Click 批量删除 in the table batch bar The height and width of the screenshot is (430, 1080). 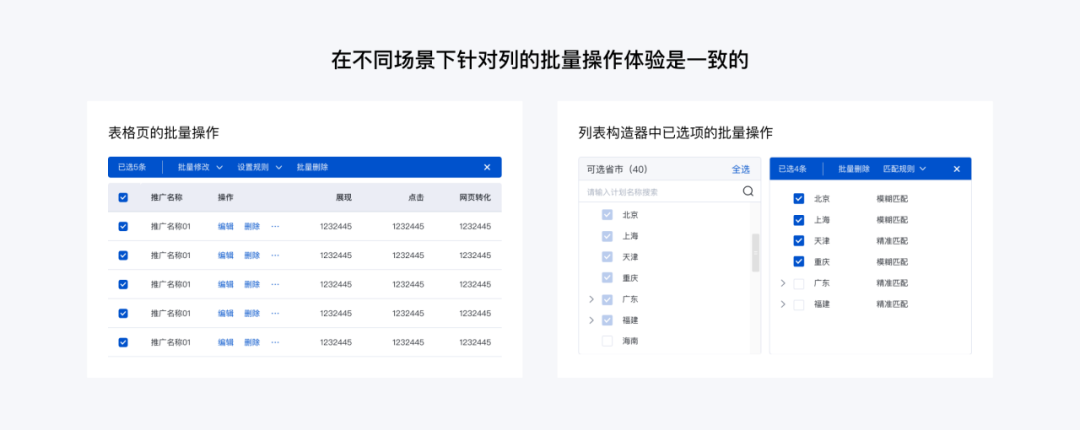click(x=312, y=167)
